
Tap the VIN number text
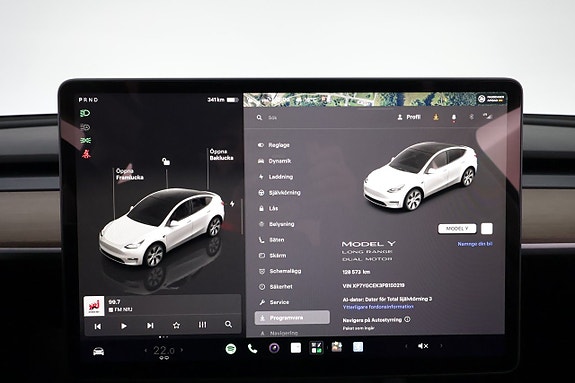[x=373, y=285]
